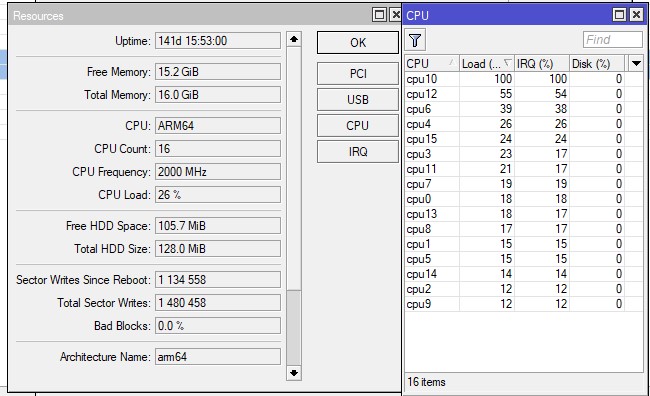Select the cpu4 row
The height and width of the screenshot is (396, 650).
pyautogui.click(x=524, y=124)
